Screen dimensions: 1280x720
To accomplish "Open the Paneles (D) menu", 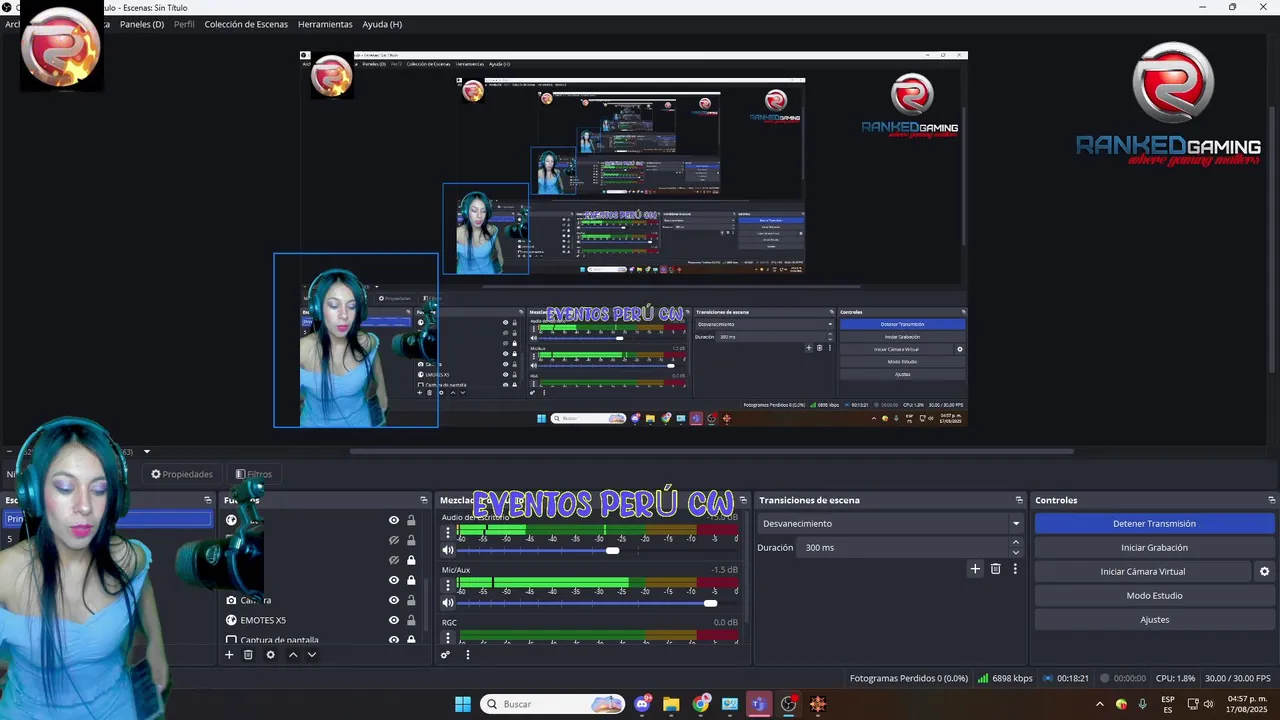I will (142, 24).
